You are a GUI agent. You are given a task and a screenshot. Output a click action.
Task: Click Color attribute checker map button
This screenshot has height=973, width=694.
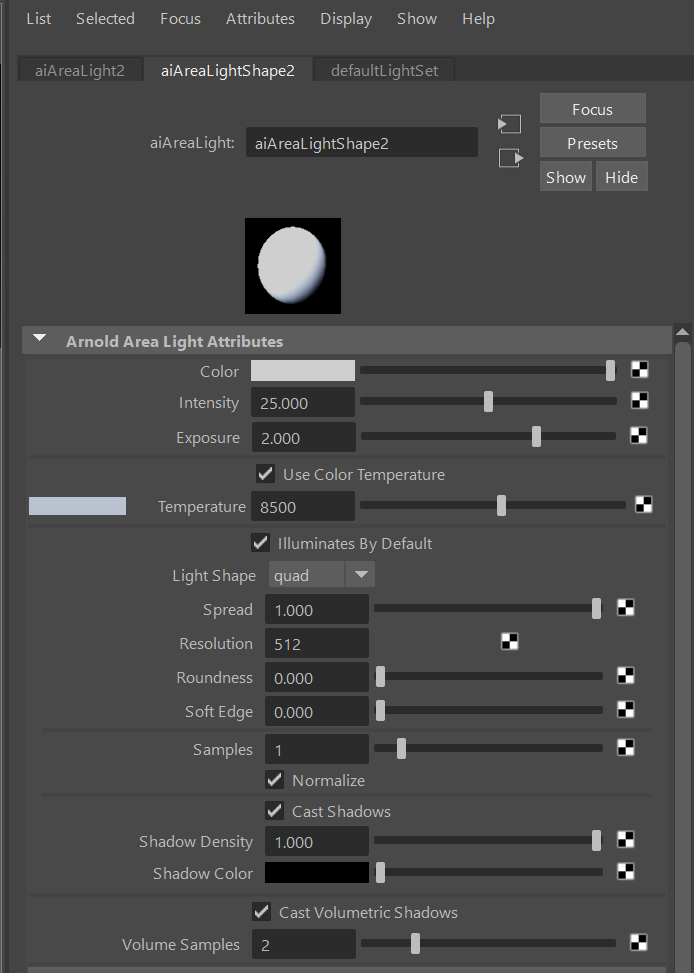click(x=639, y=370)
